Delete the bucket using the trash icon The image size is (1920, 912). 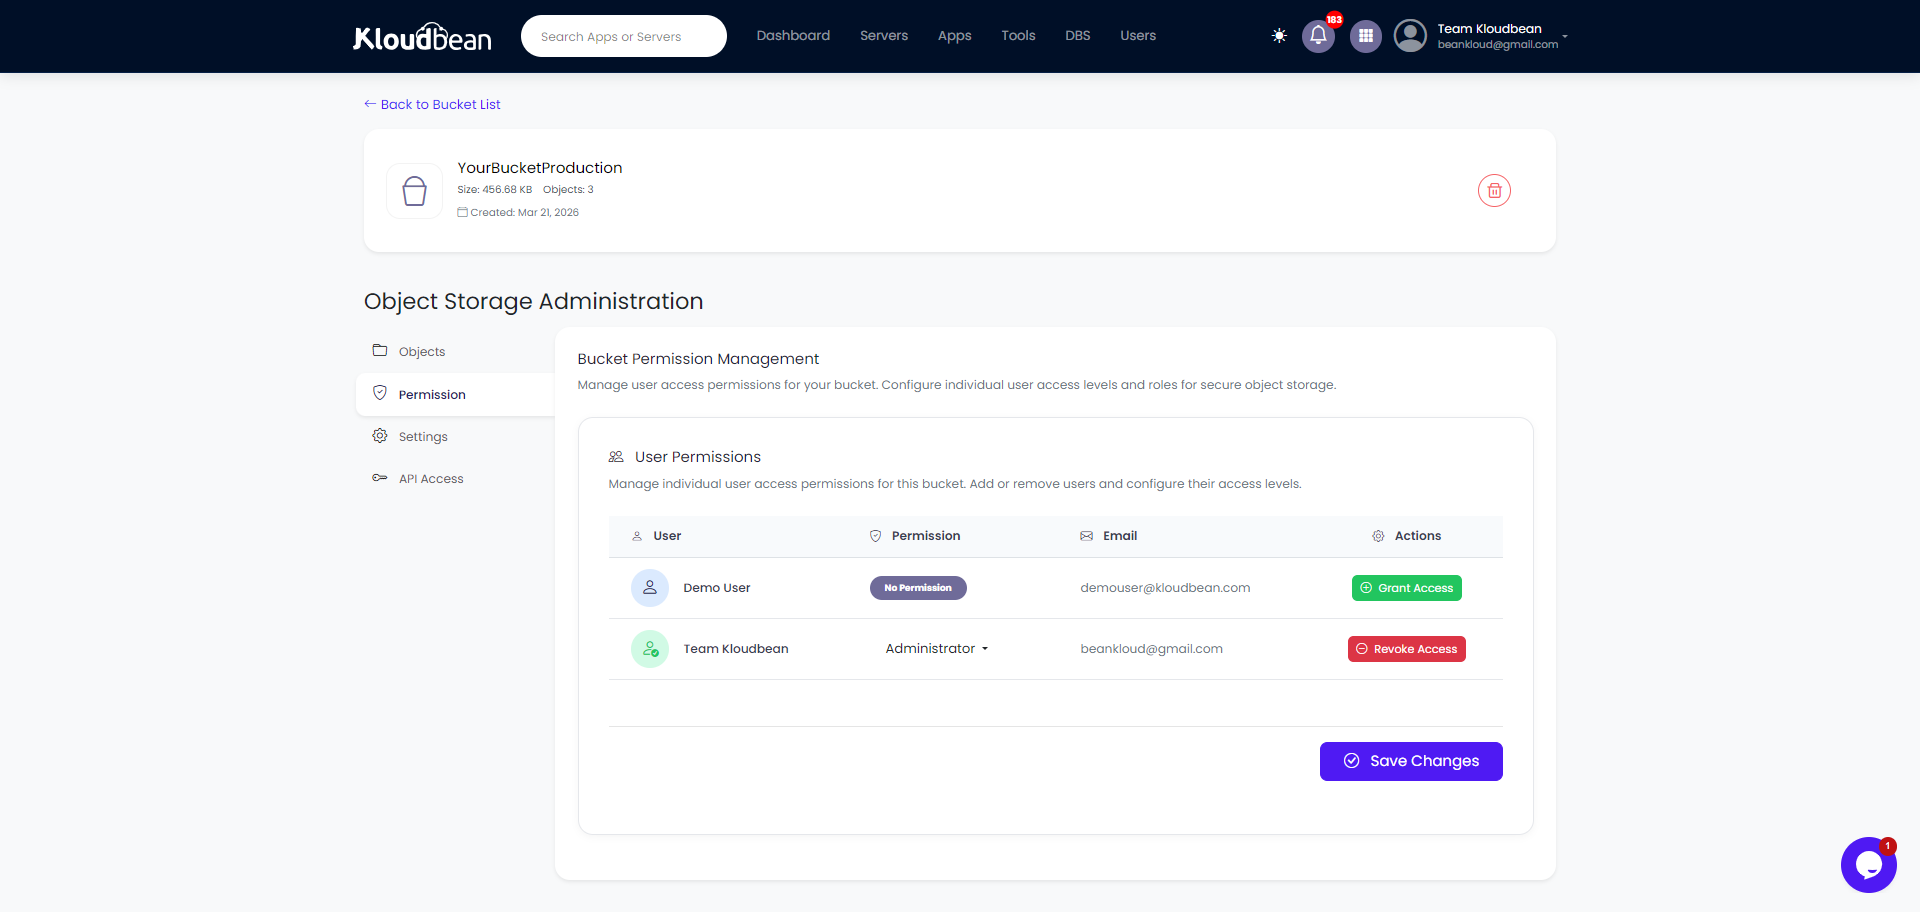(1494, 190)
